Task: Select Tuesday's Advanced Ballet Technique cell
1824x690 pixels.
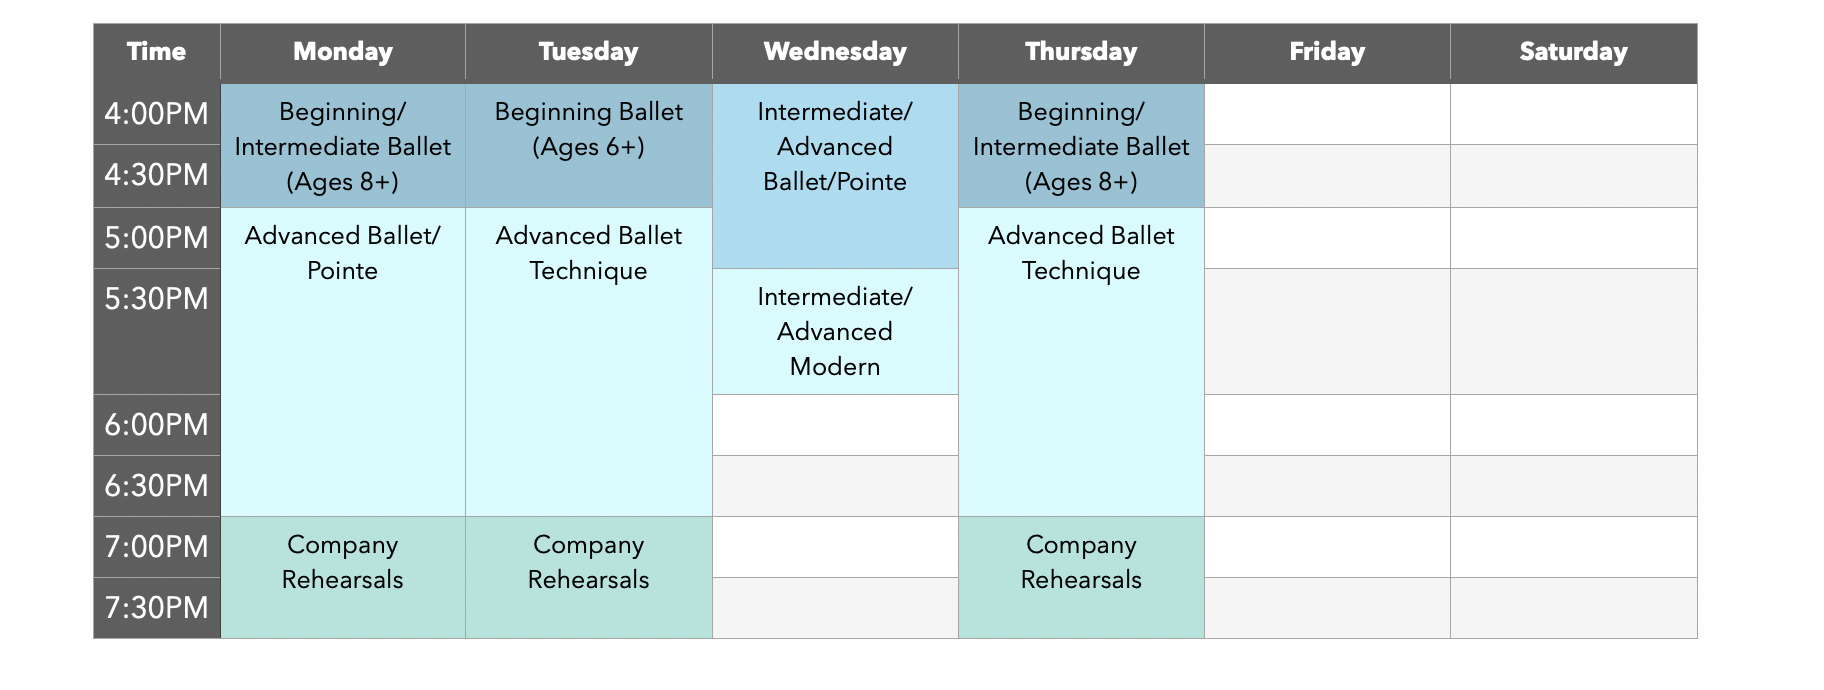Action: 589,362
